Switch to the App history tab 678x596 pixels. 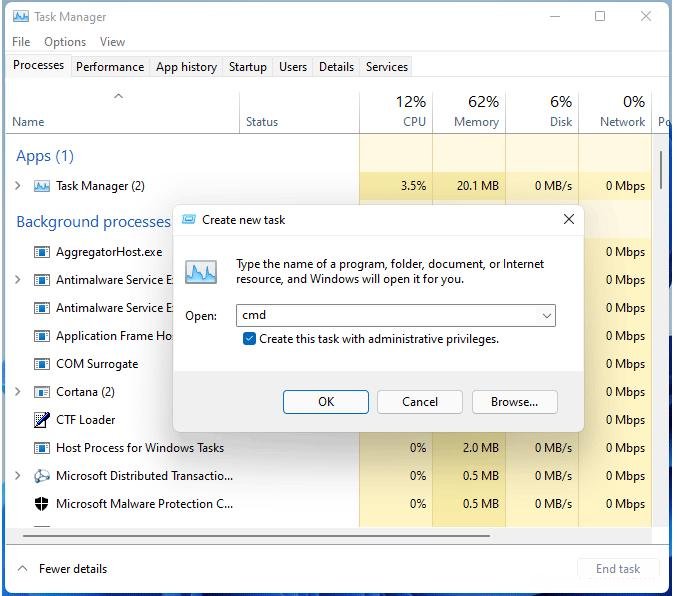[x=186, y=67]
